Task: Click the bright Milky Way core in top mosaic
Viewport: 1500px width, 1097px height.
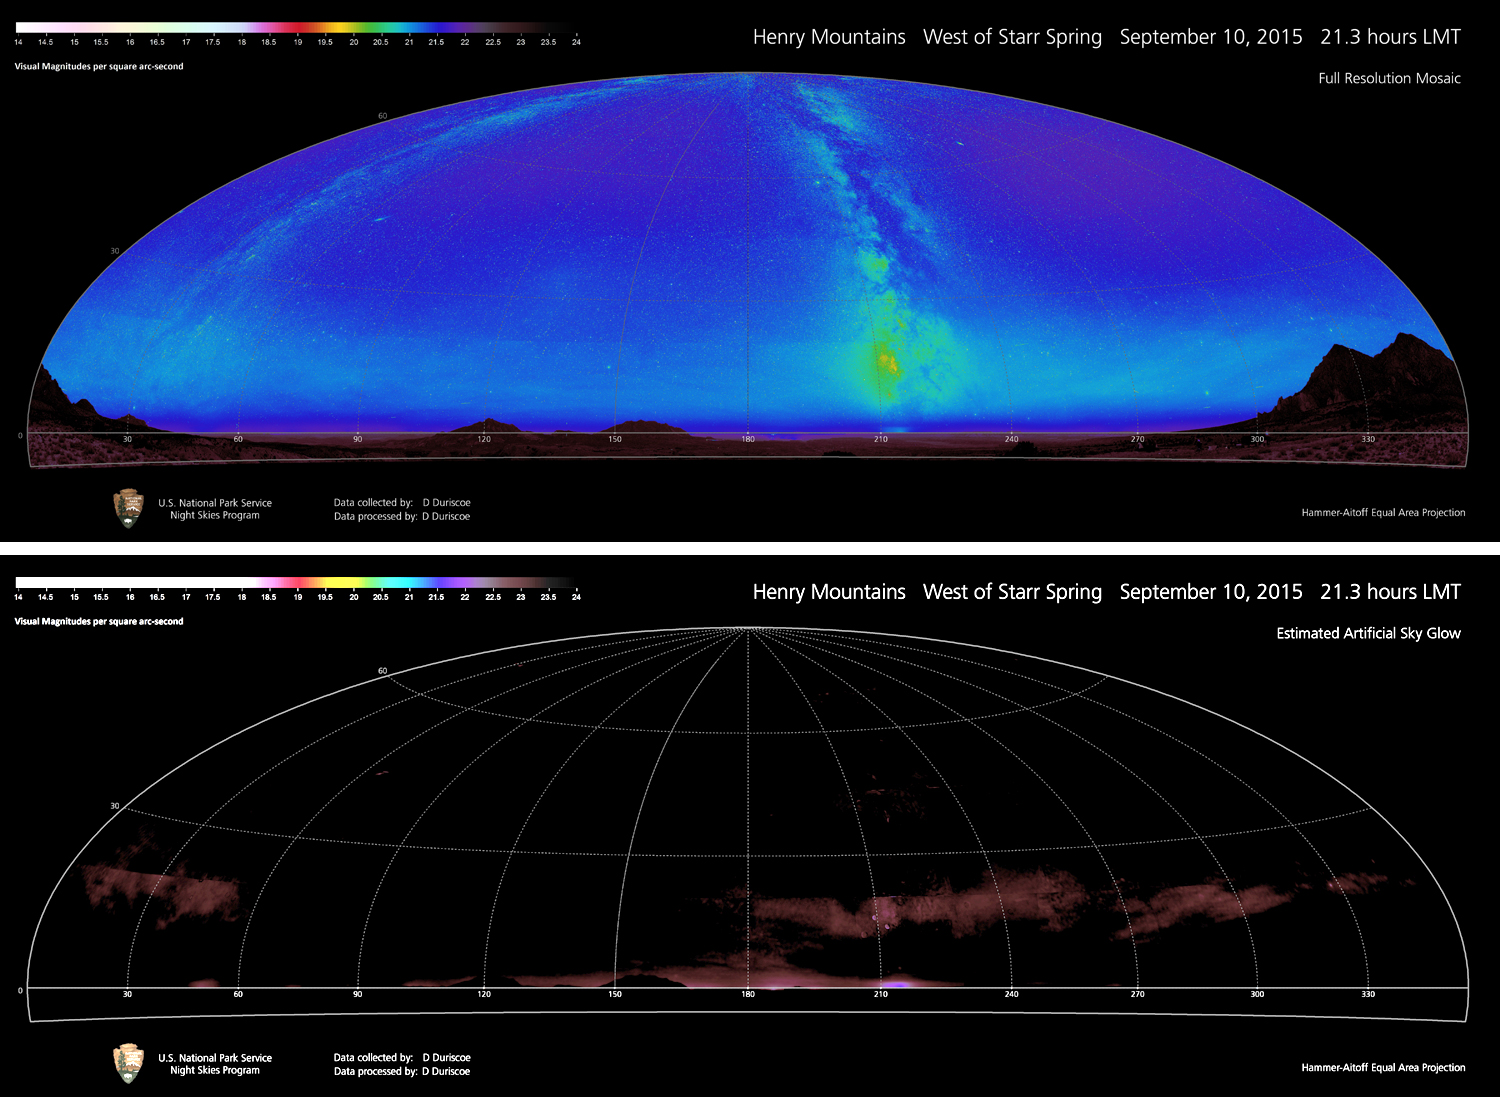Action: 885,363
